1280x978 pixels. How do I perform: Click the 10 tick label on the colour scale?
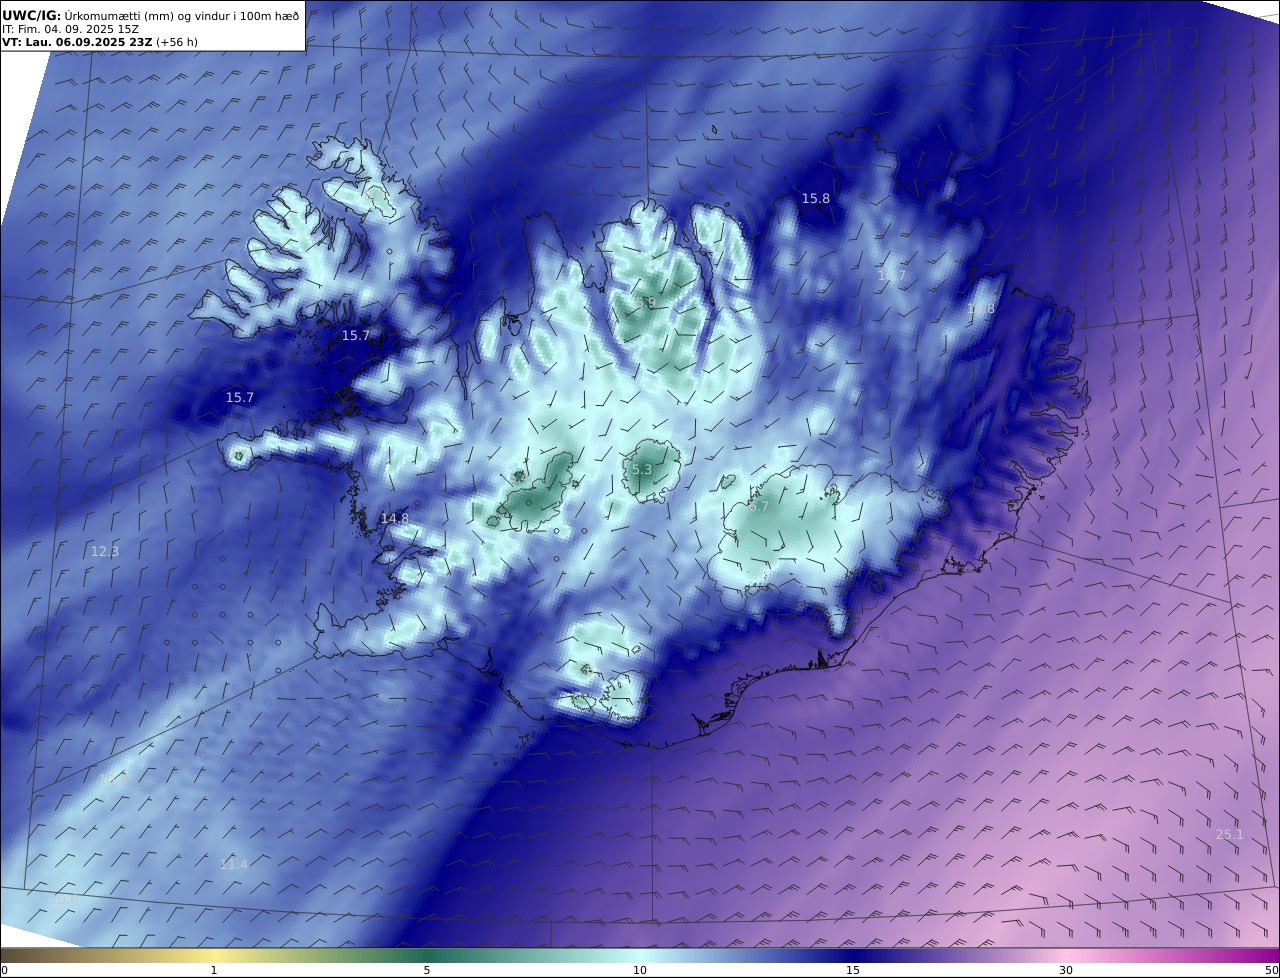640,970
